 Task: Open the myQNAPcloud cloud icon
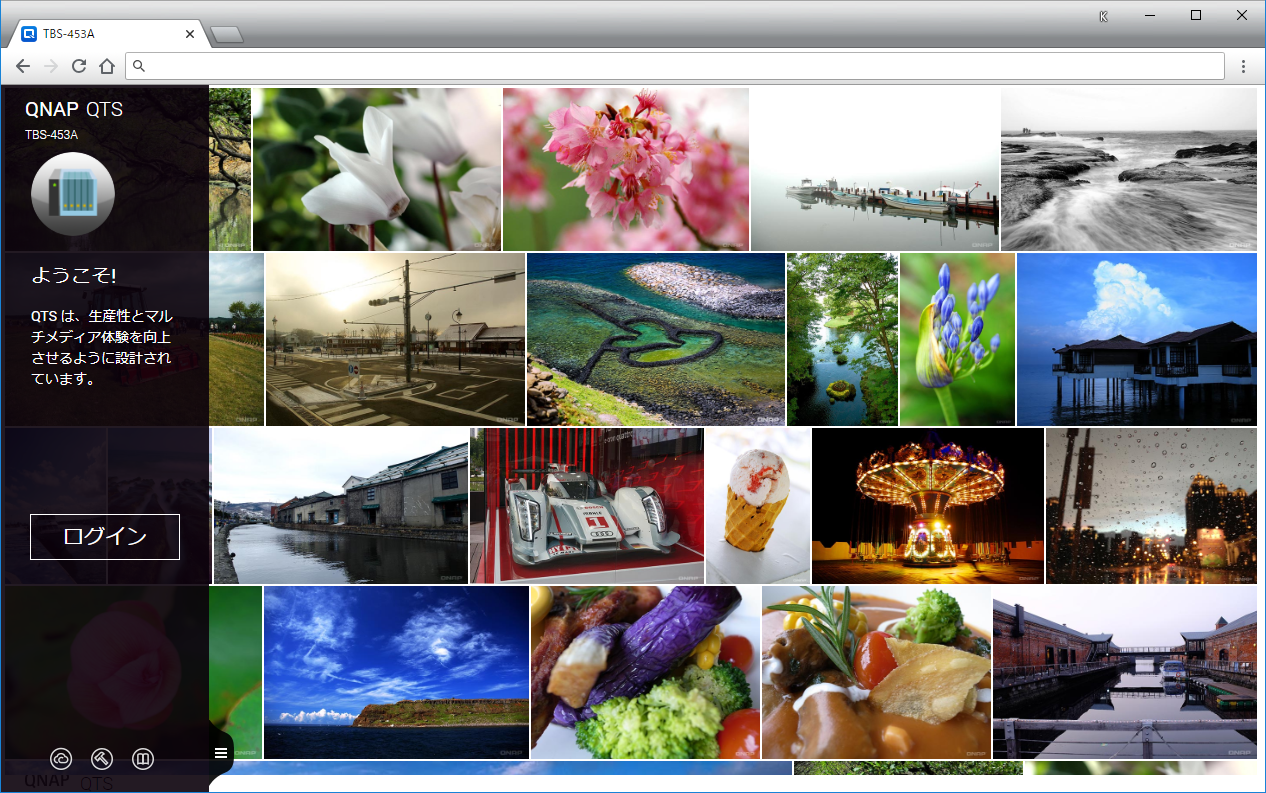pos(61,759)
